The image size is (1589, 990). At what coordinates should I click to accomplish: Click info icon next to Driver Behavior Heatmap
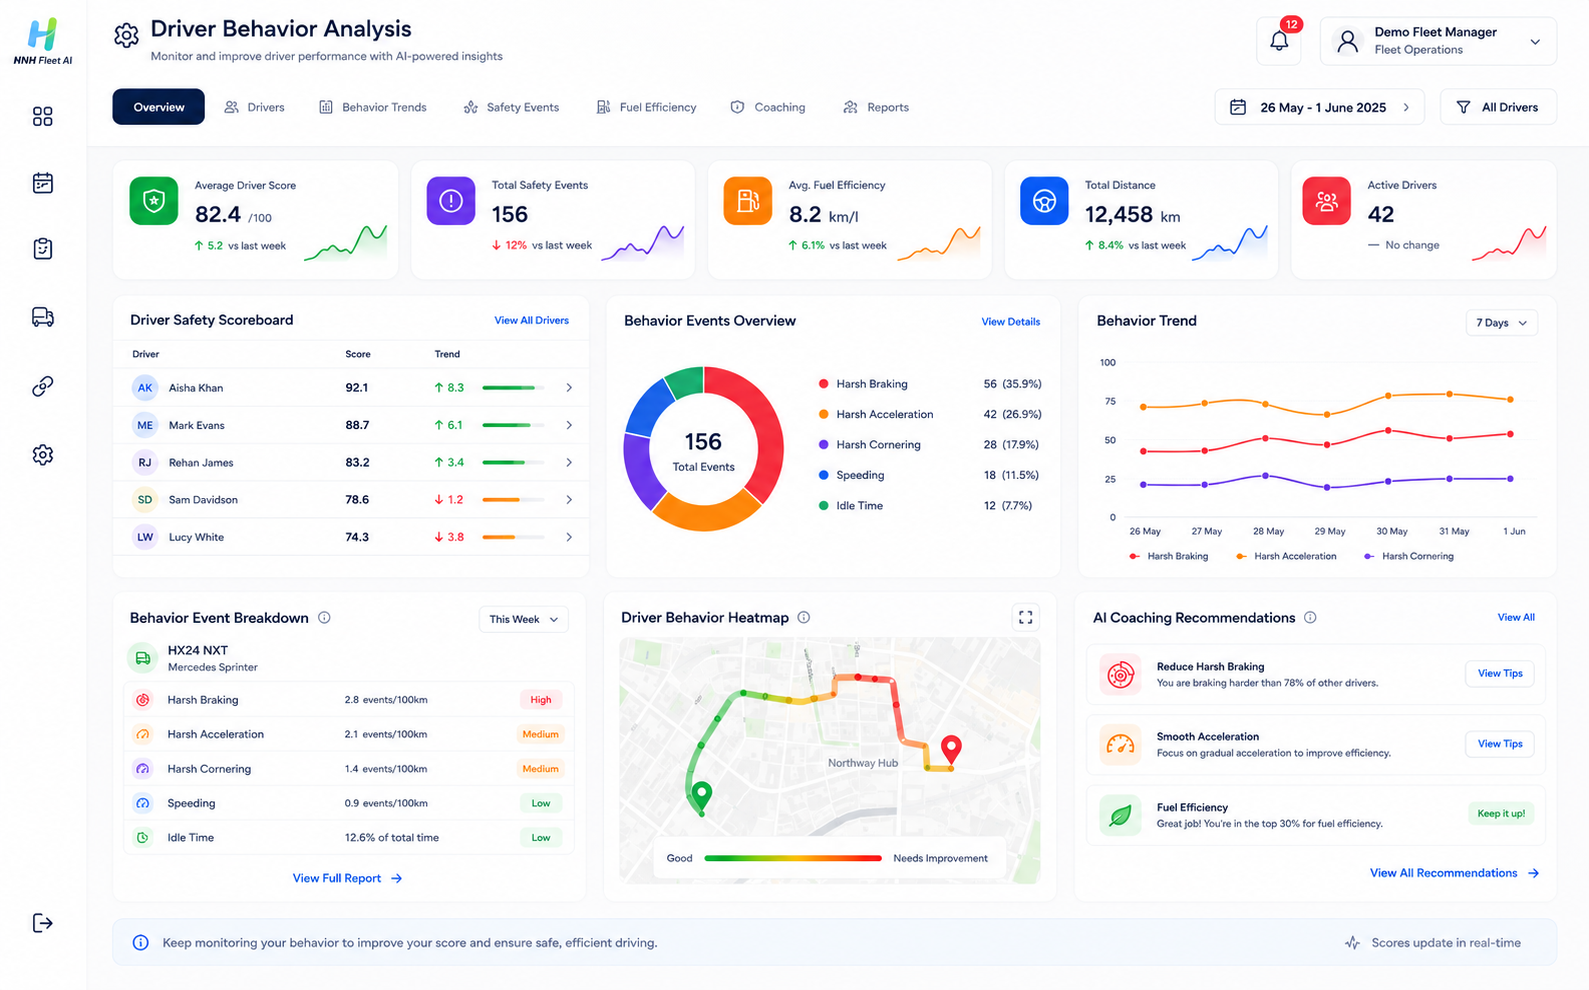(804, 618)
